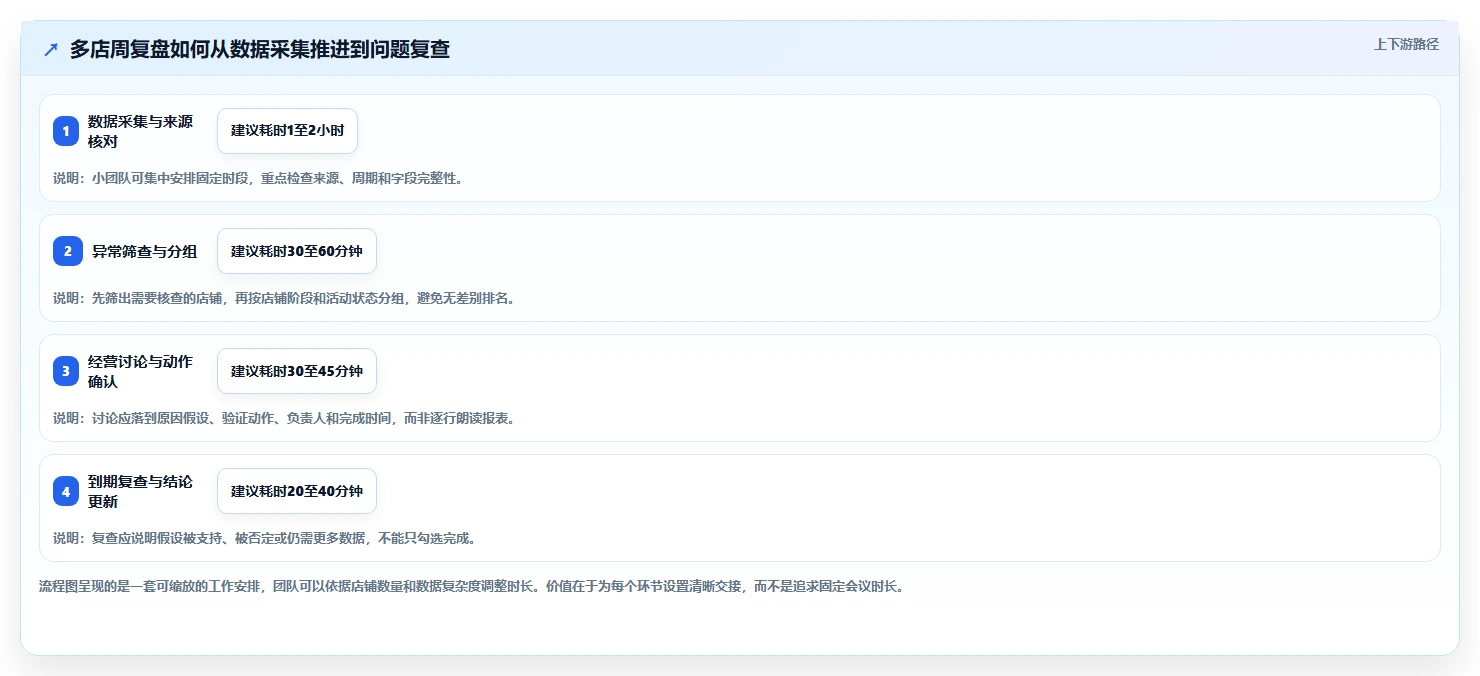Click the diagonal arrow icon beside the title

coord(51,50)
